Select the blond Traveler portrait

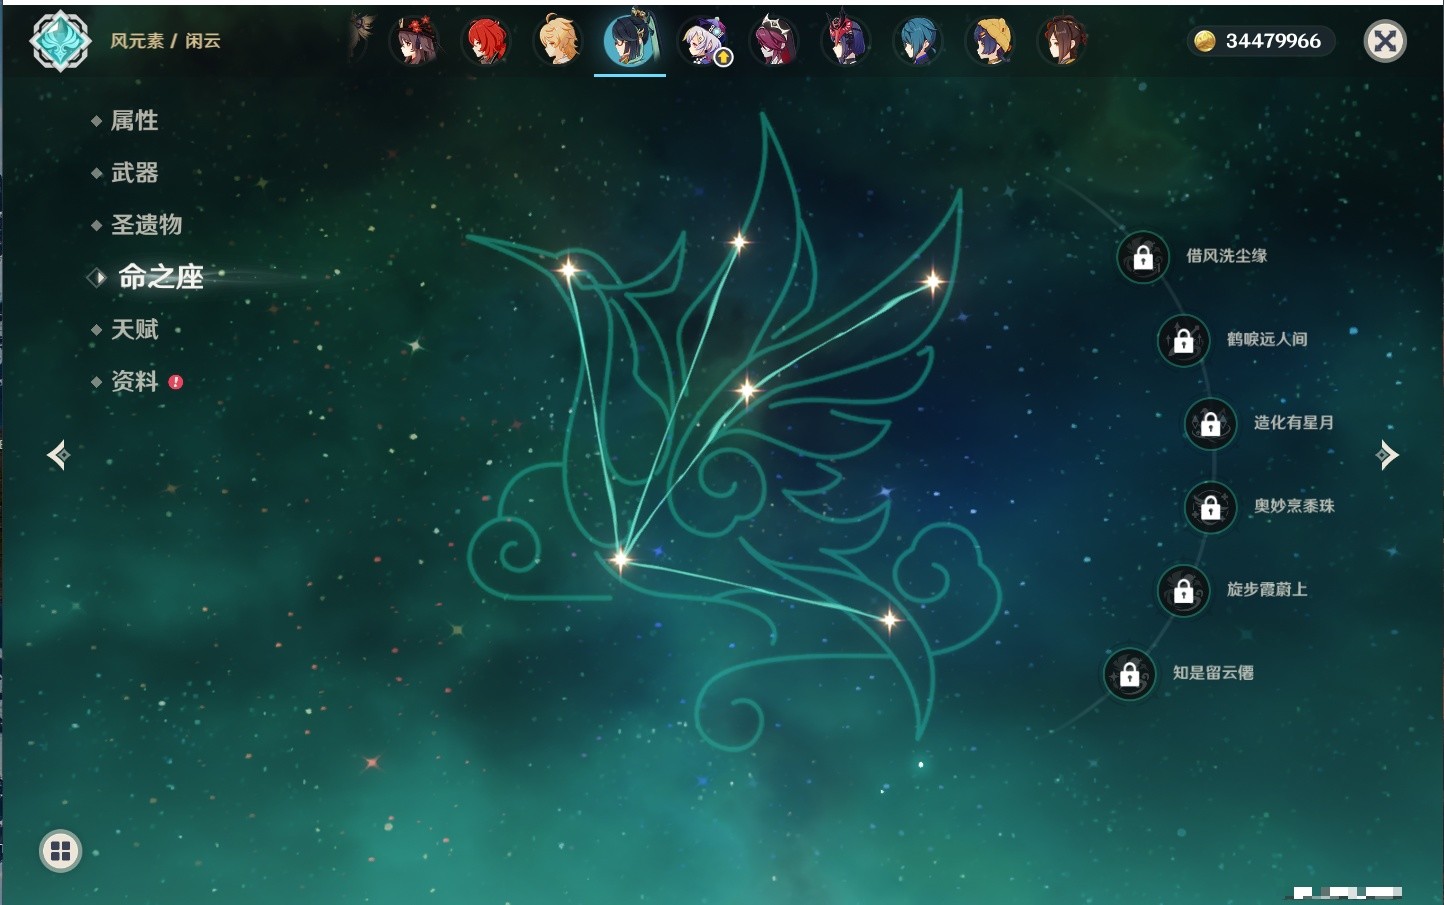pyautogui.click(x=559, y=42)
